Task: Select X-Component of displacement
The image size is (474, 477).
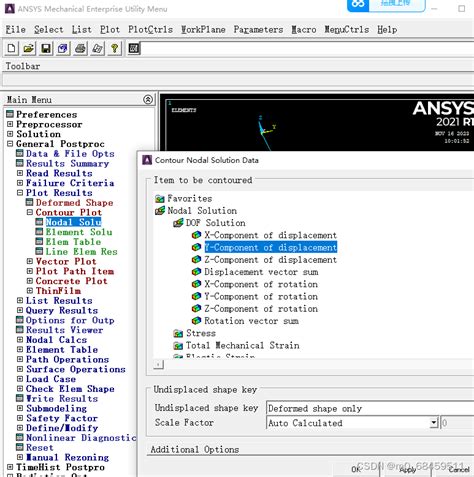Action: [270, 235]
